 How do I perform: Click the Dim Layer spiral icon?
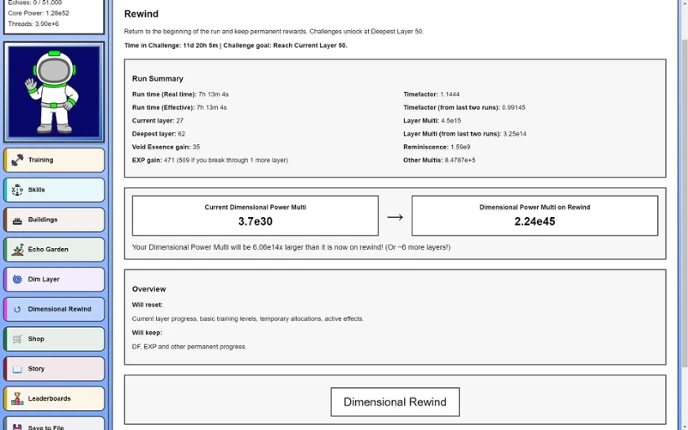(x=17, y=280)
